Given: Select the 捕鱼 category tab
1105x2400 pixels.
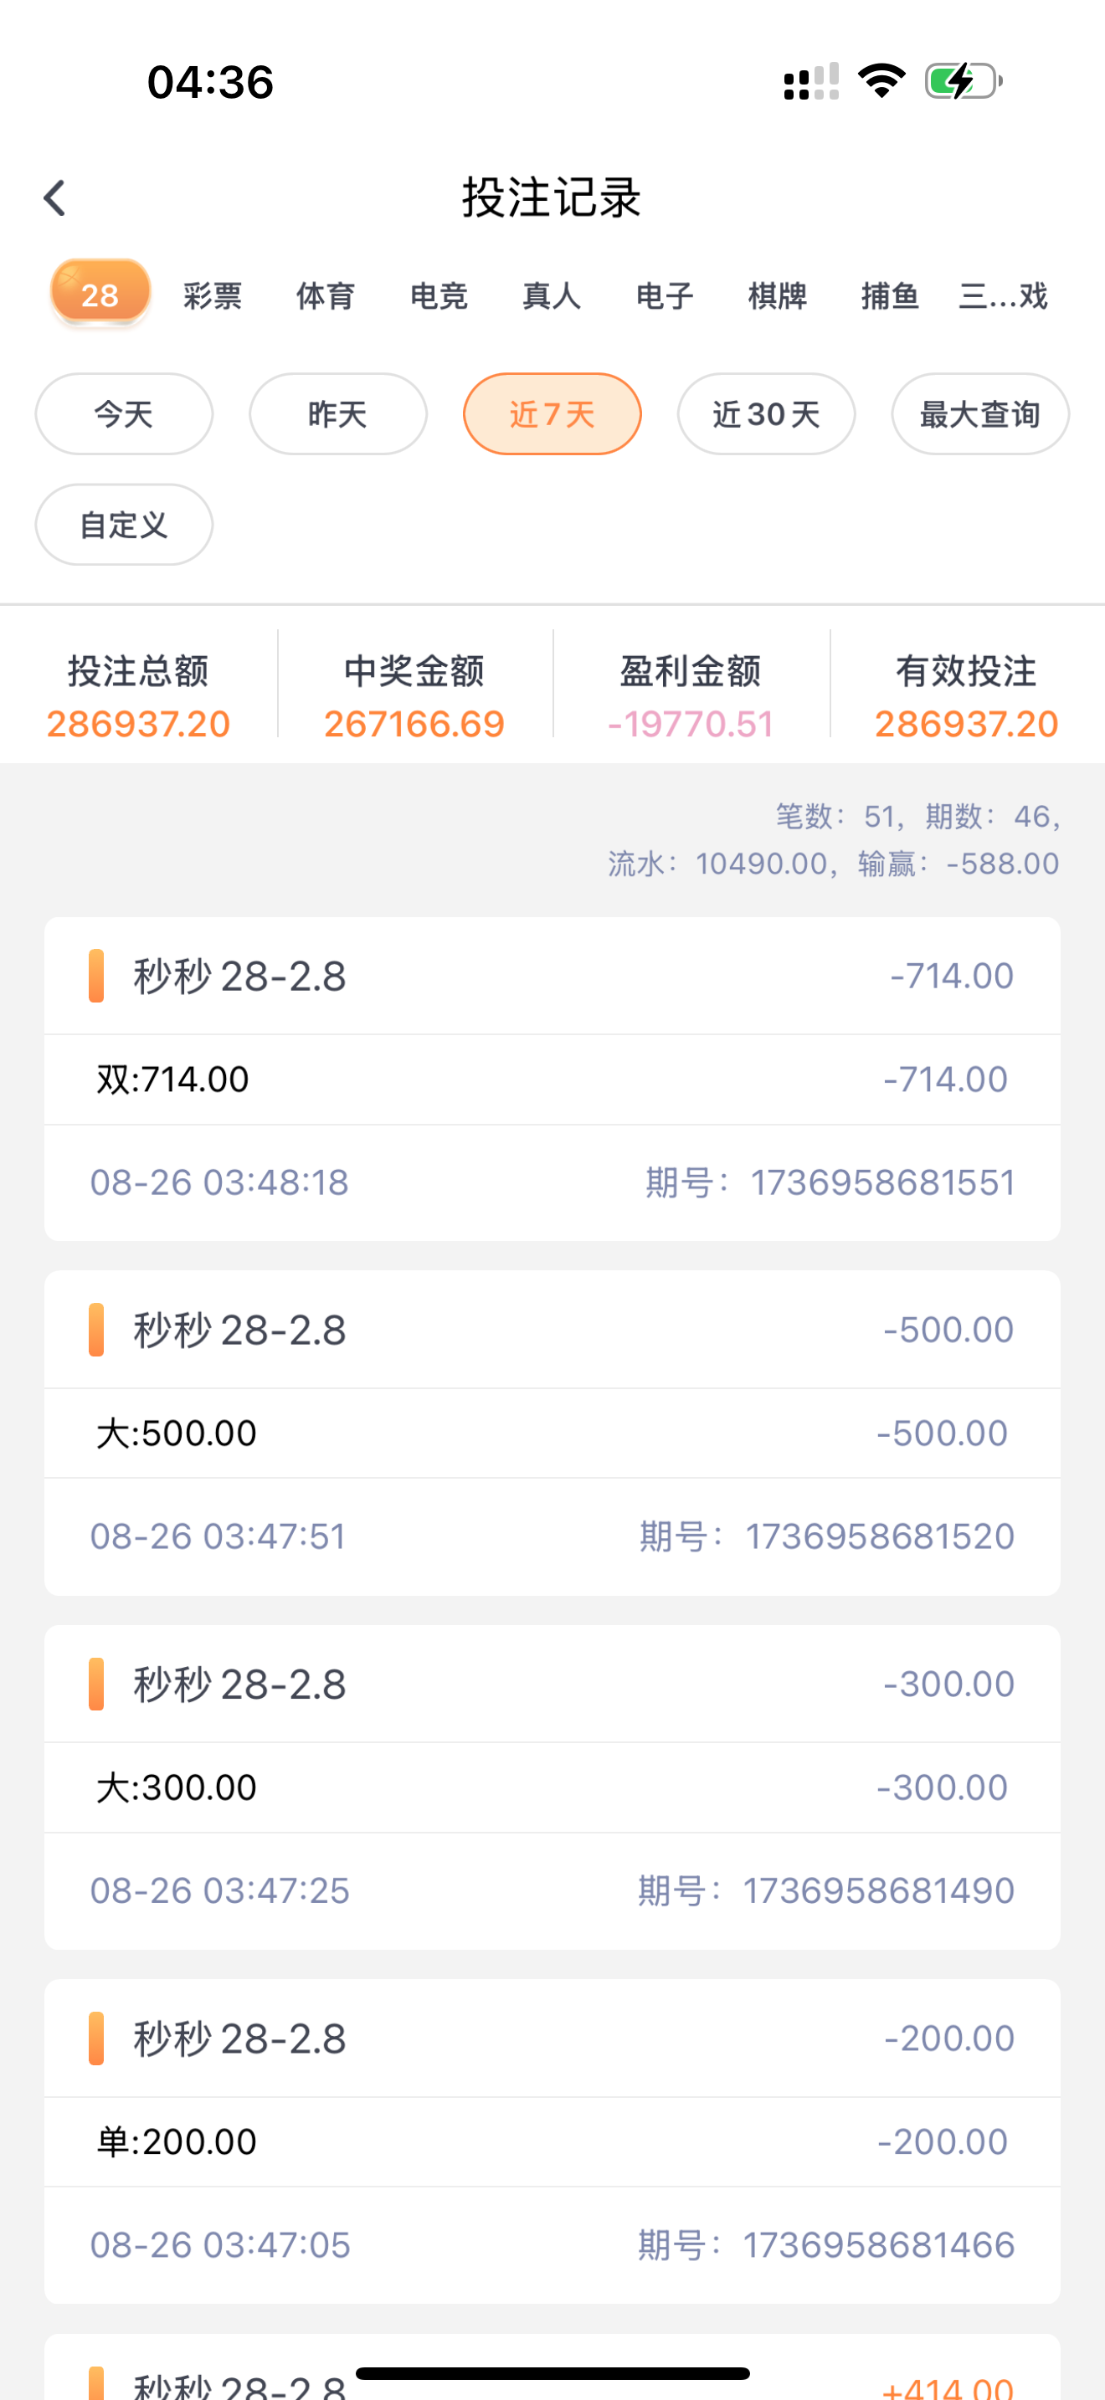Looking at the screenshot, I should coord(890,296).
